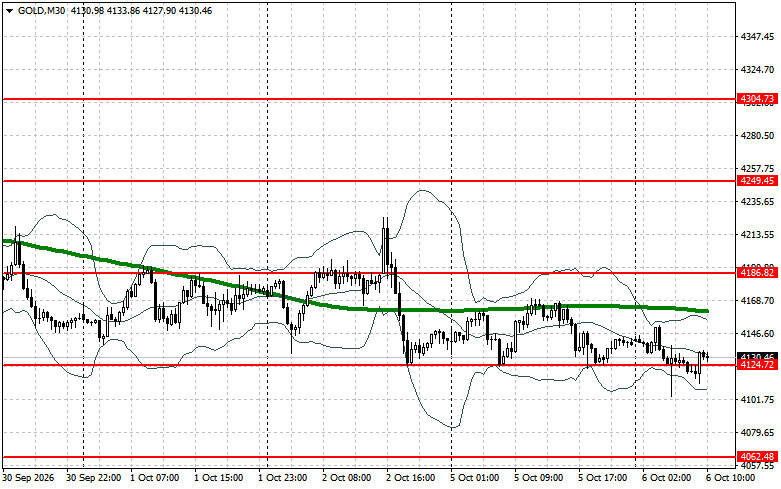Image resolution: width=781 pixels, height=489 pixels.
Task: Open the GOLD,M30 chart dropdown triangle
Action: 9,11
